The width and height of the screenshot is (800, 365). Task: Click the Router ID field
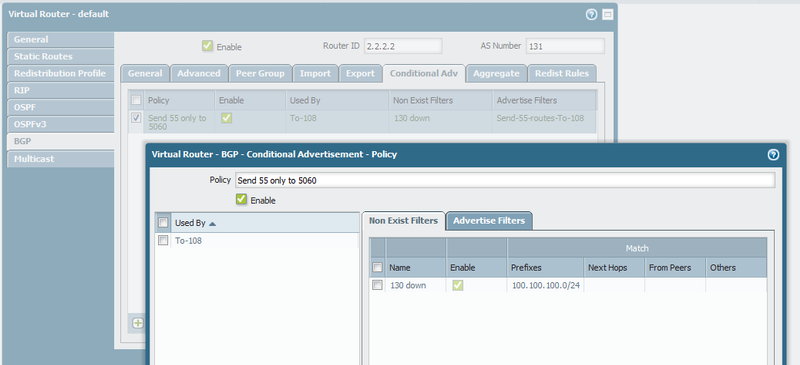click(x=403, y=46)
